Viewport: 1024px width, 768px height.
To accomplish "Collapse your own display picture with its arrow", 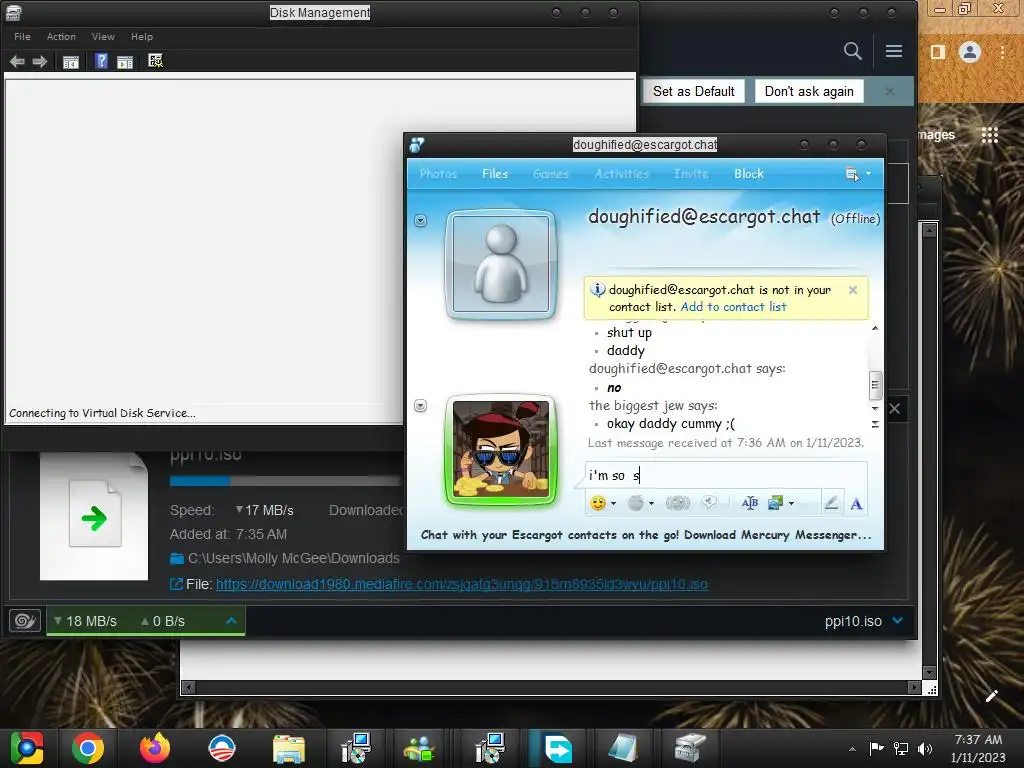I will (421, 406).
